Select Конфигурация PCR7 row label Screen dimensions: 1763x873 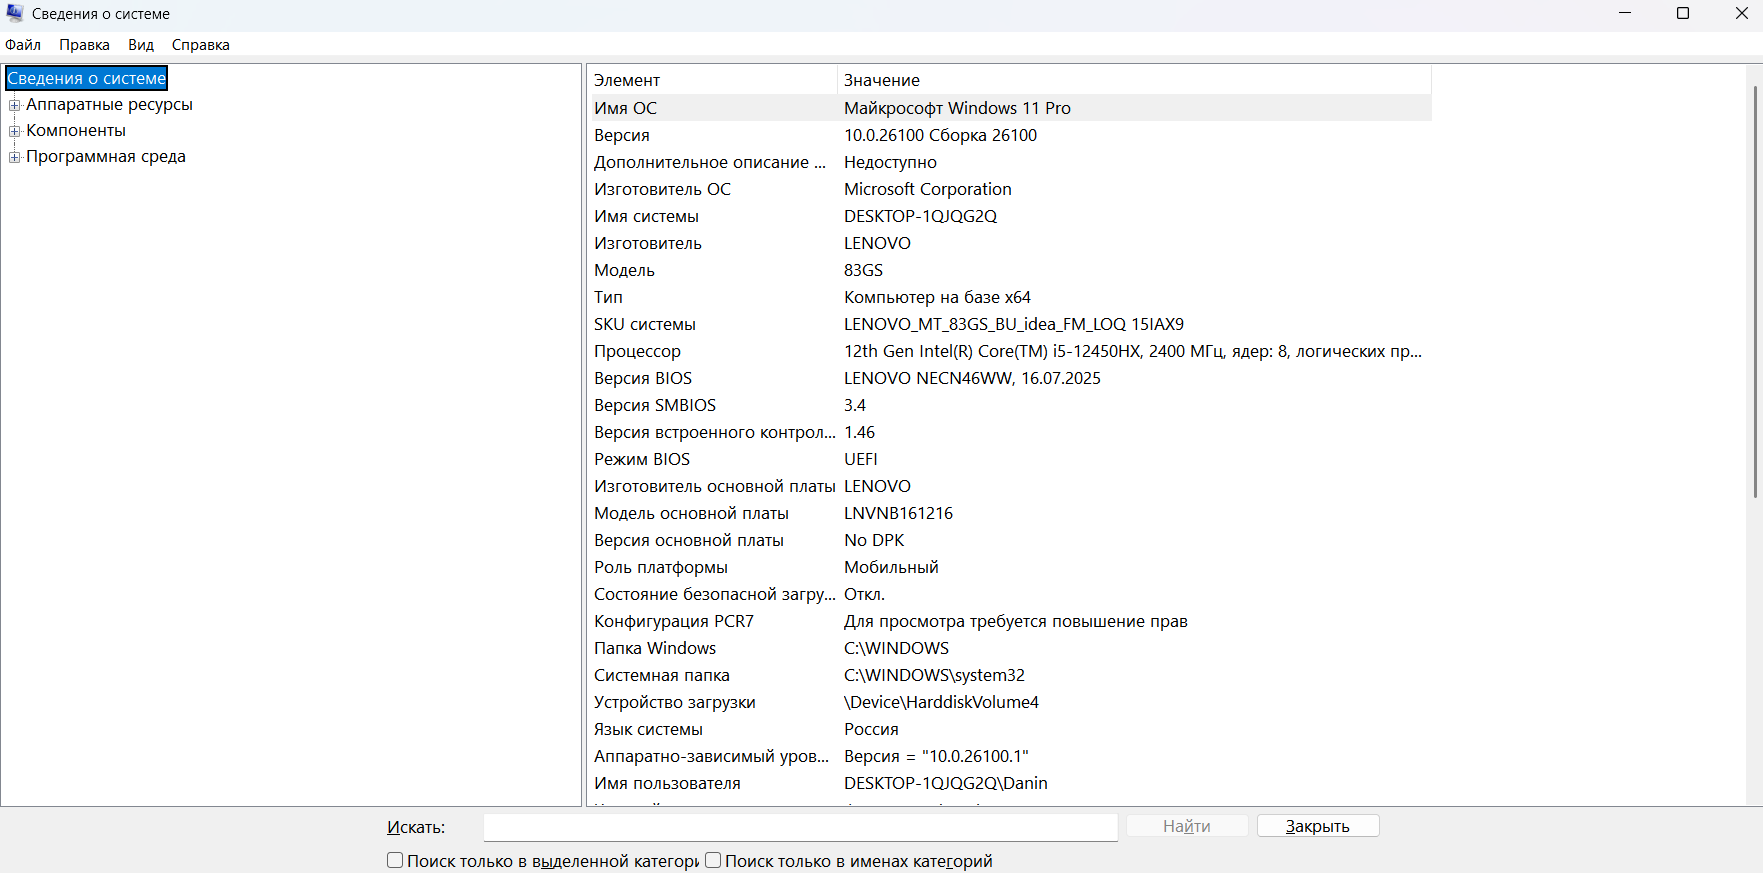click(674, 621)
